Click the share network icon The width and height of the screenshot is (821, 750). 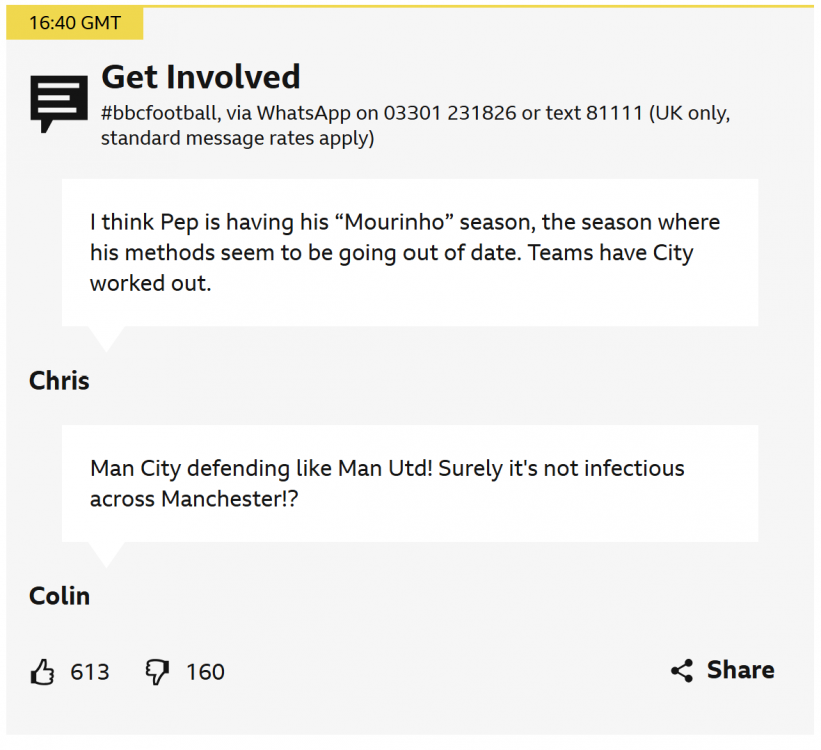[682, 671]
